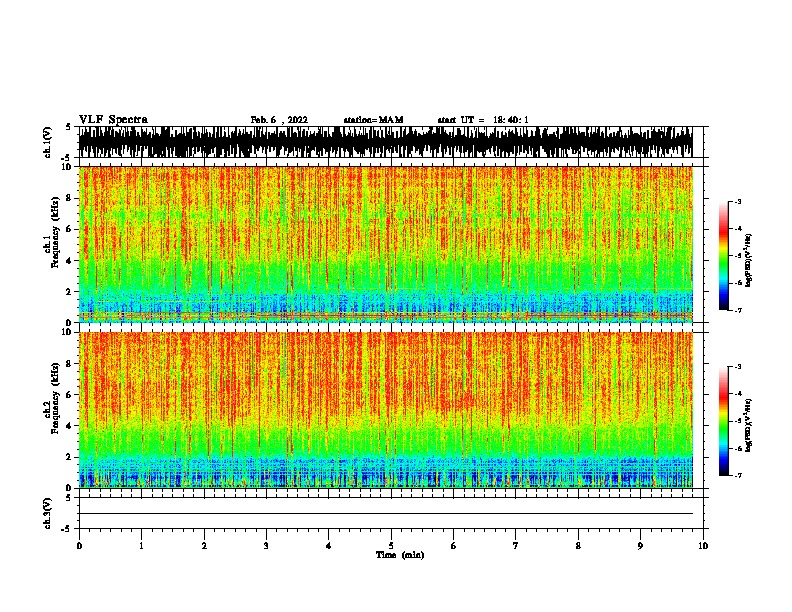Screen dimensions: 792x612
Task: Click the "ch.3(V)" axis label
Action: tap(48, 514)
